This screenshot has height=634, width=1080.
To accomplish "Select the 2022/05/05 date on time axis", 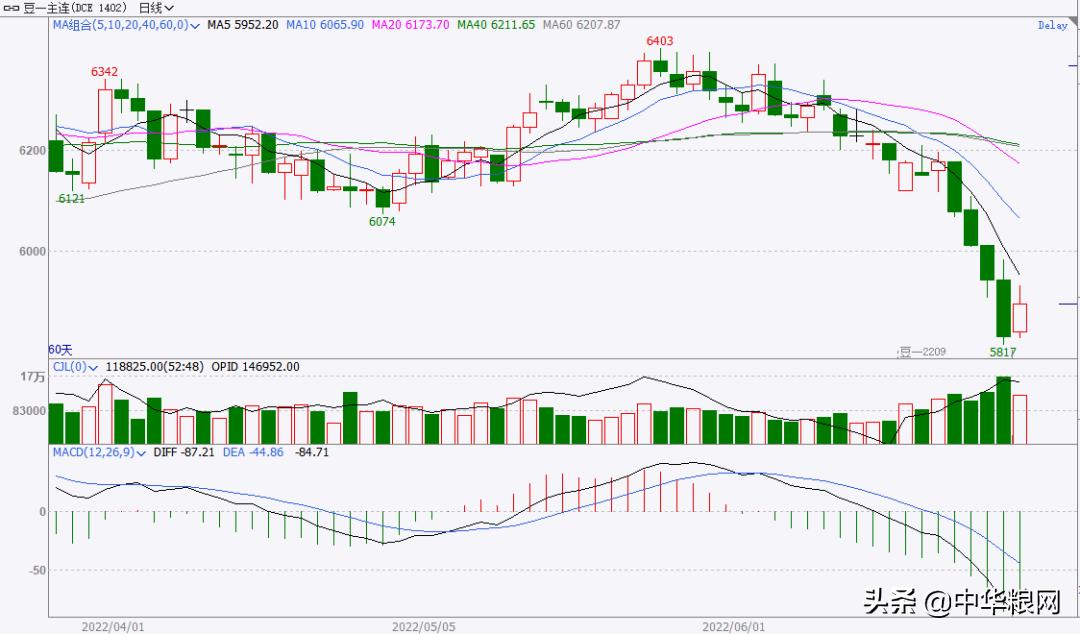I will (422, 627).
